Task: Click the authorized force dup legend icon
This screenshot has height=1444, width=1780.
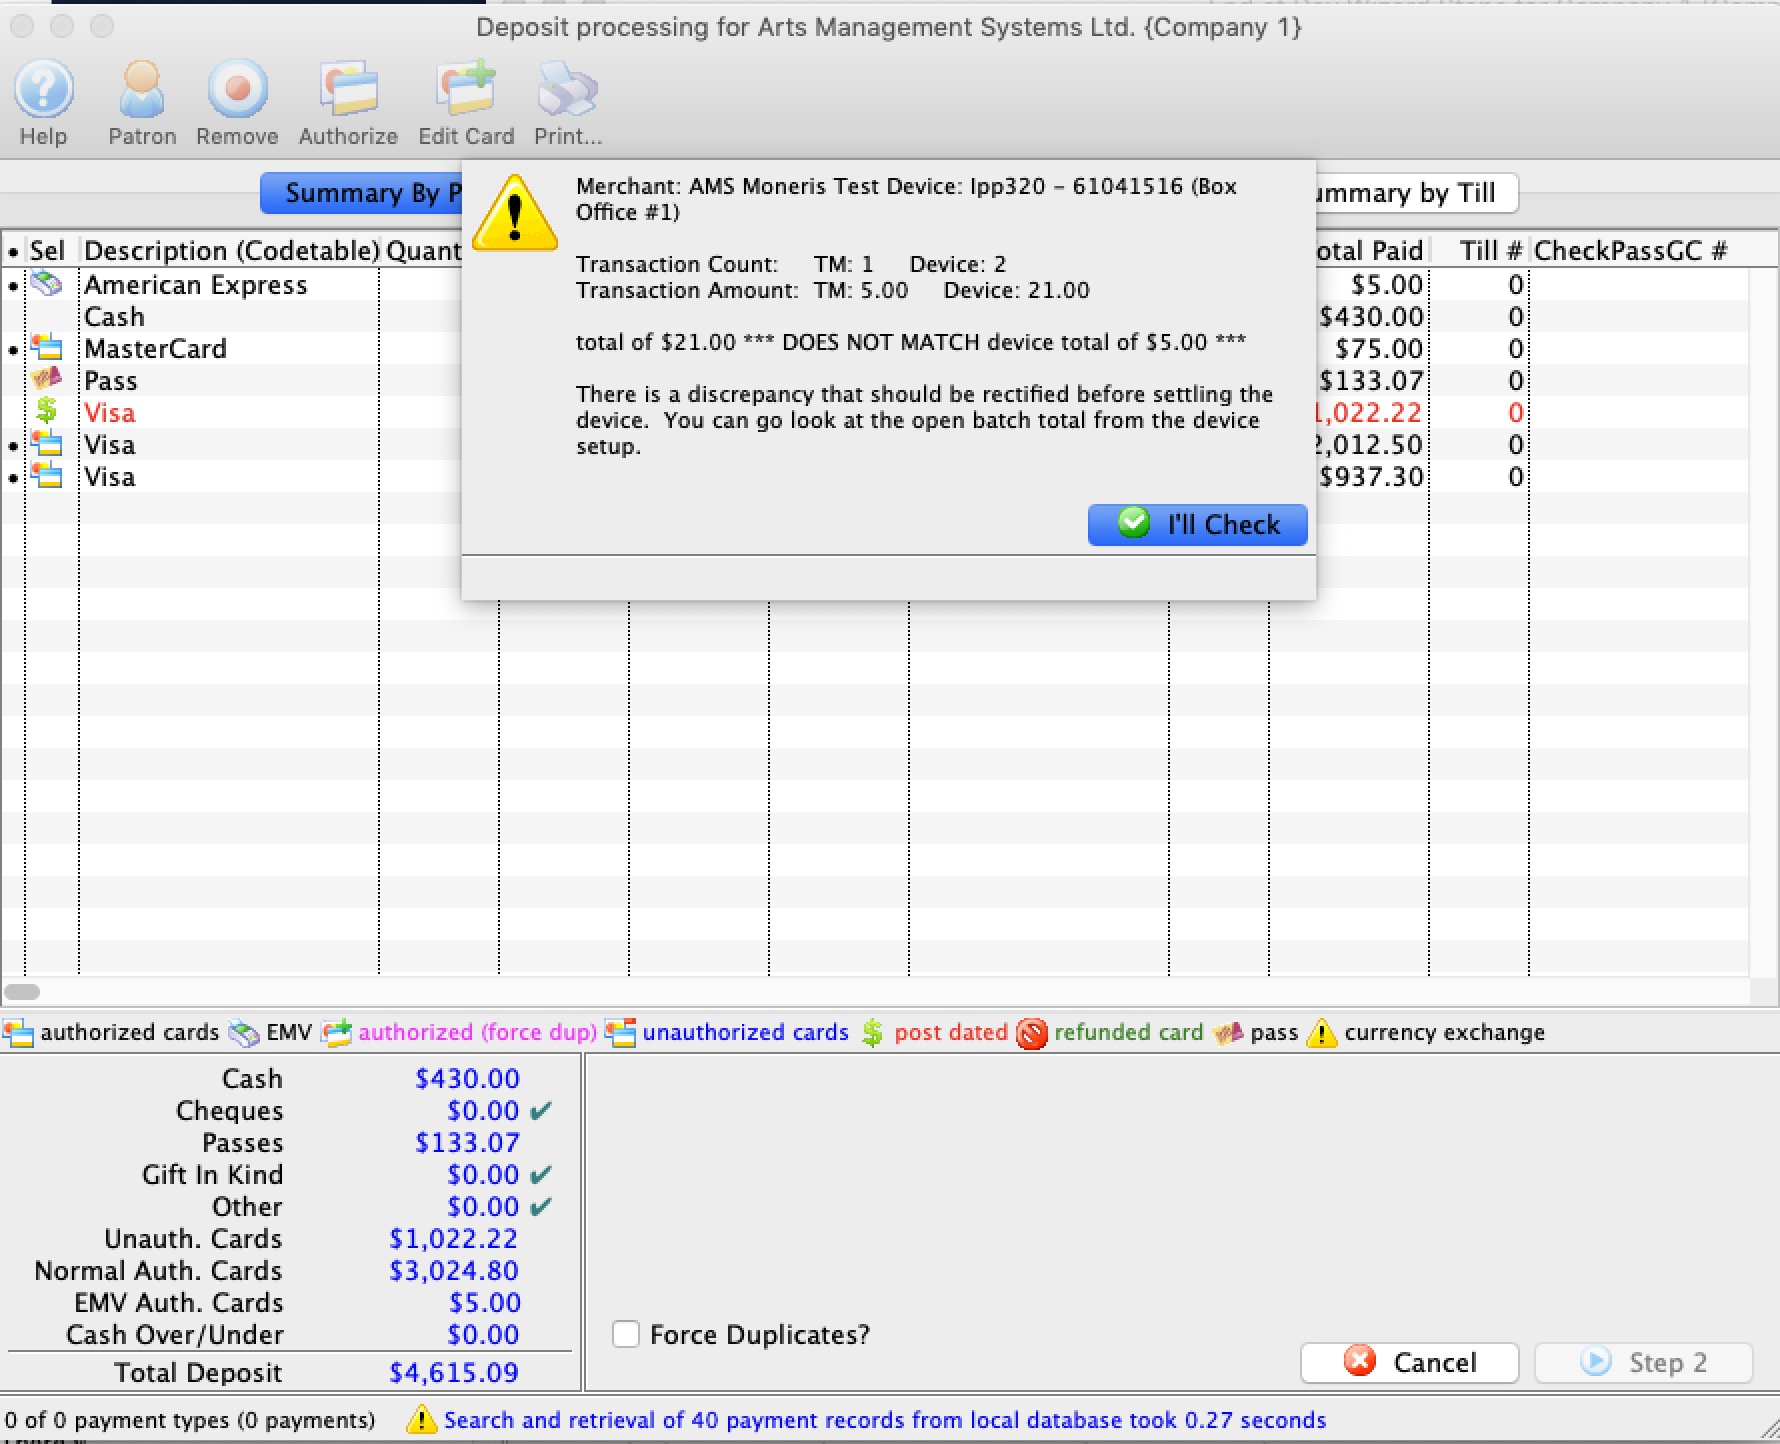Action: click(337, 1032)
